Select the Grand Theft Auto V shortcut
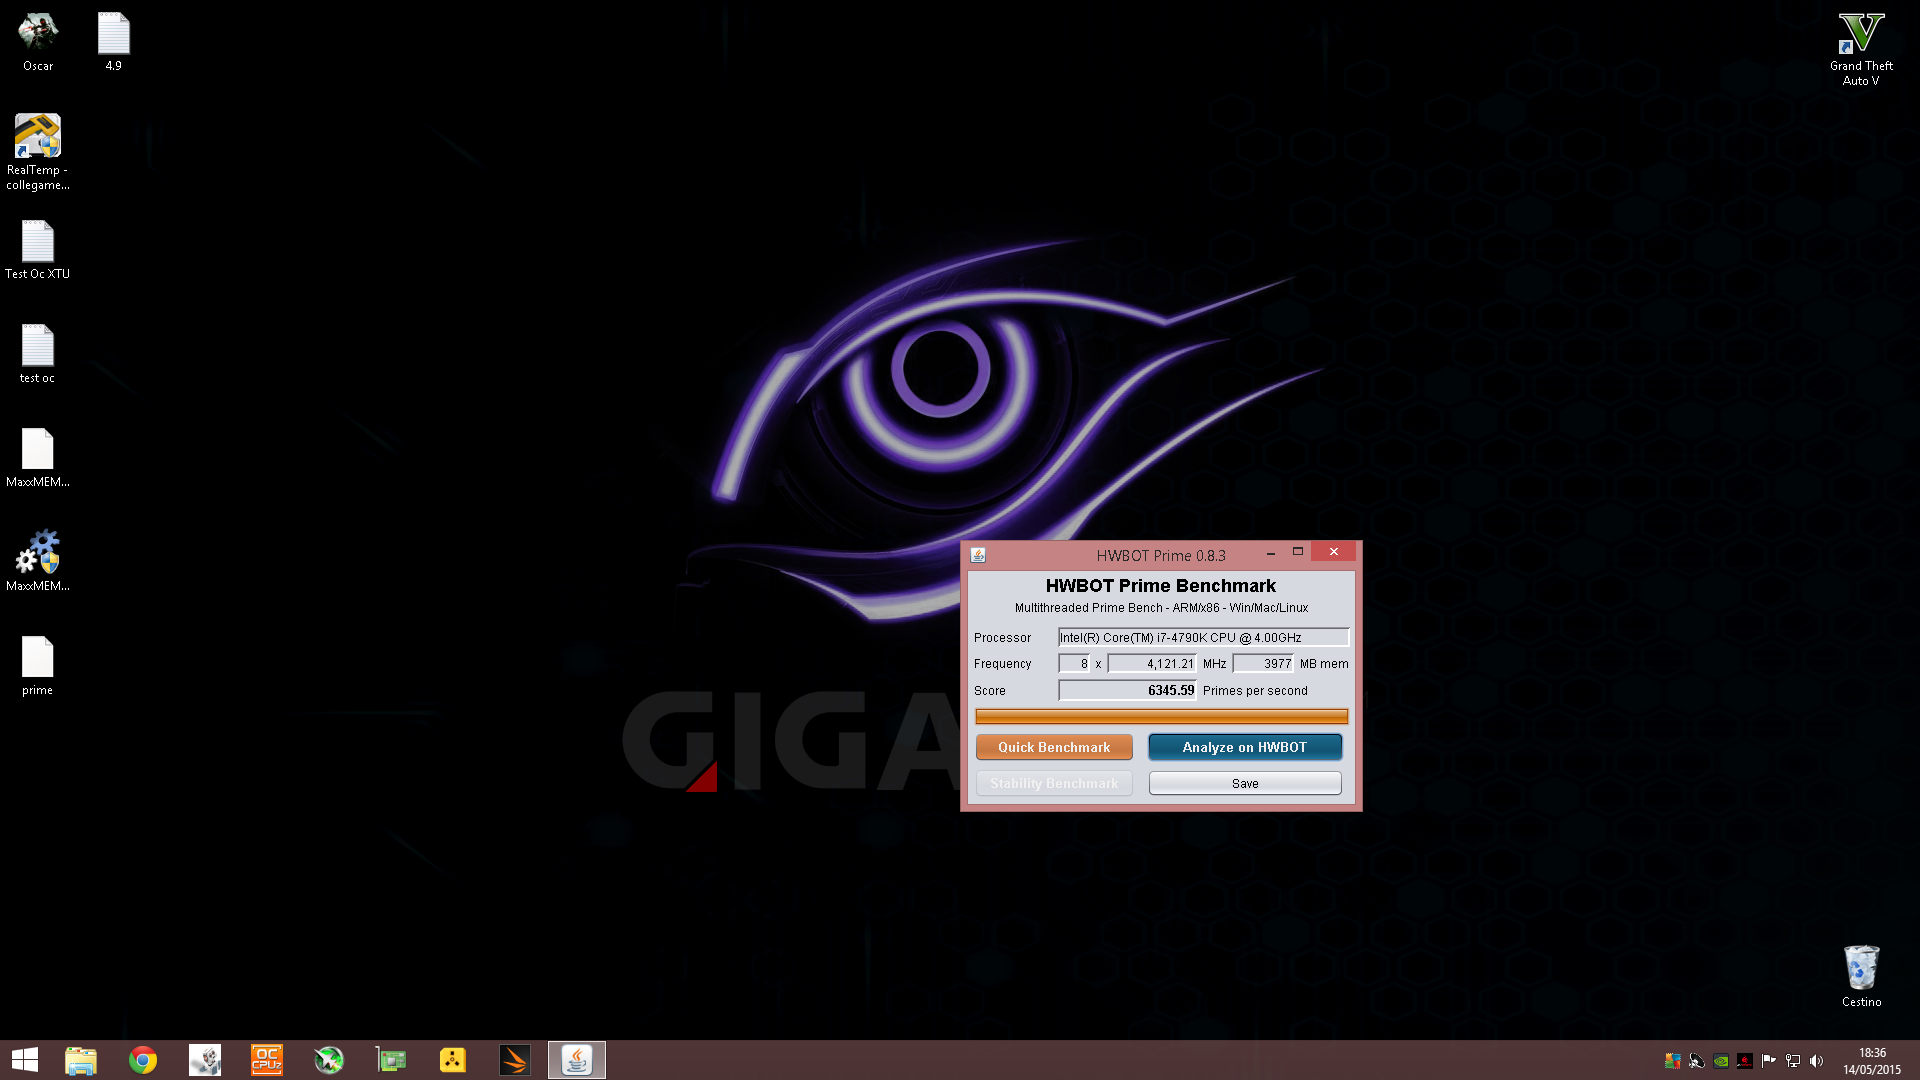 1861,49
